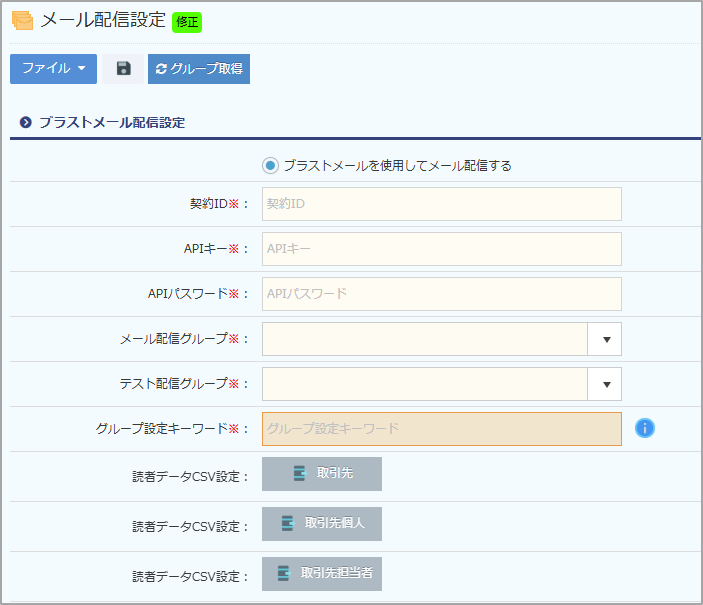This screenshot has height=605, width=703.
Task: Select the ブラストメールを使用してメール配信する radio button
Action: pos(270,166)
